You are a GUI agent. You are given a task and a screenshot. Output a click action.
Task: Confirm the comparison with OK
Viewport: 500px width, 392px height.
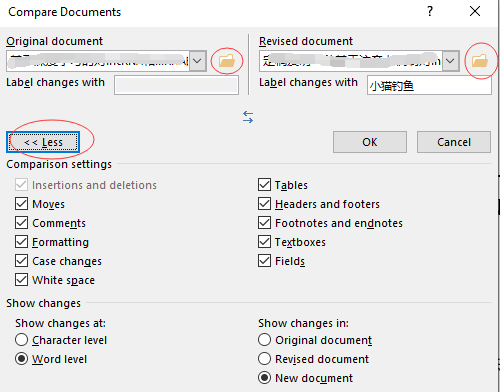point(370,142)
